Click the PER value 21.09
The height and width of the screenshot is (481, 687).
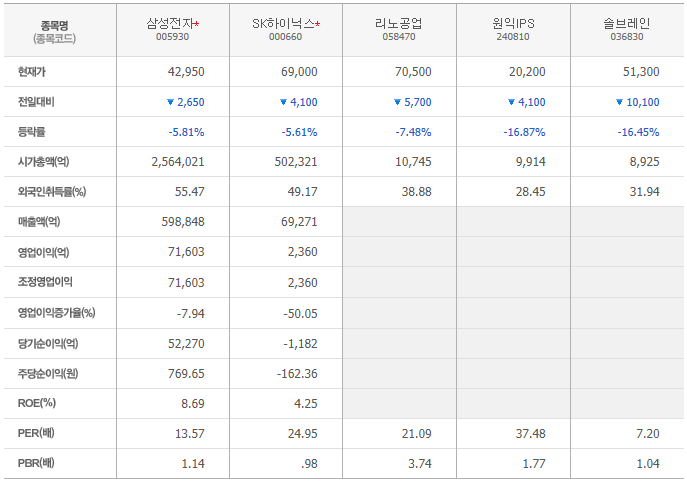tap(417, 434)
